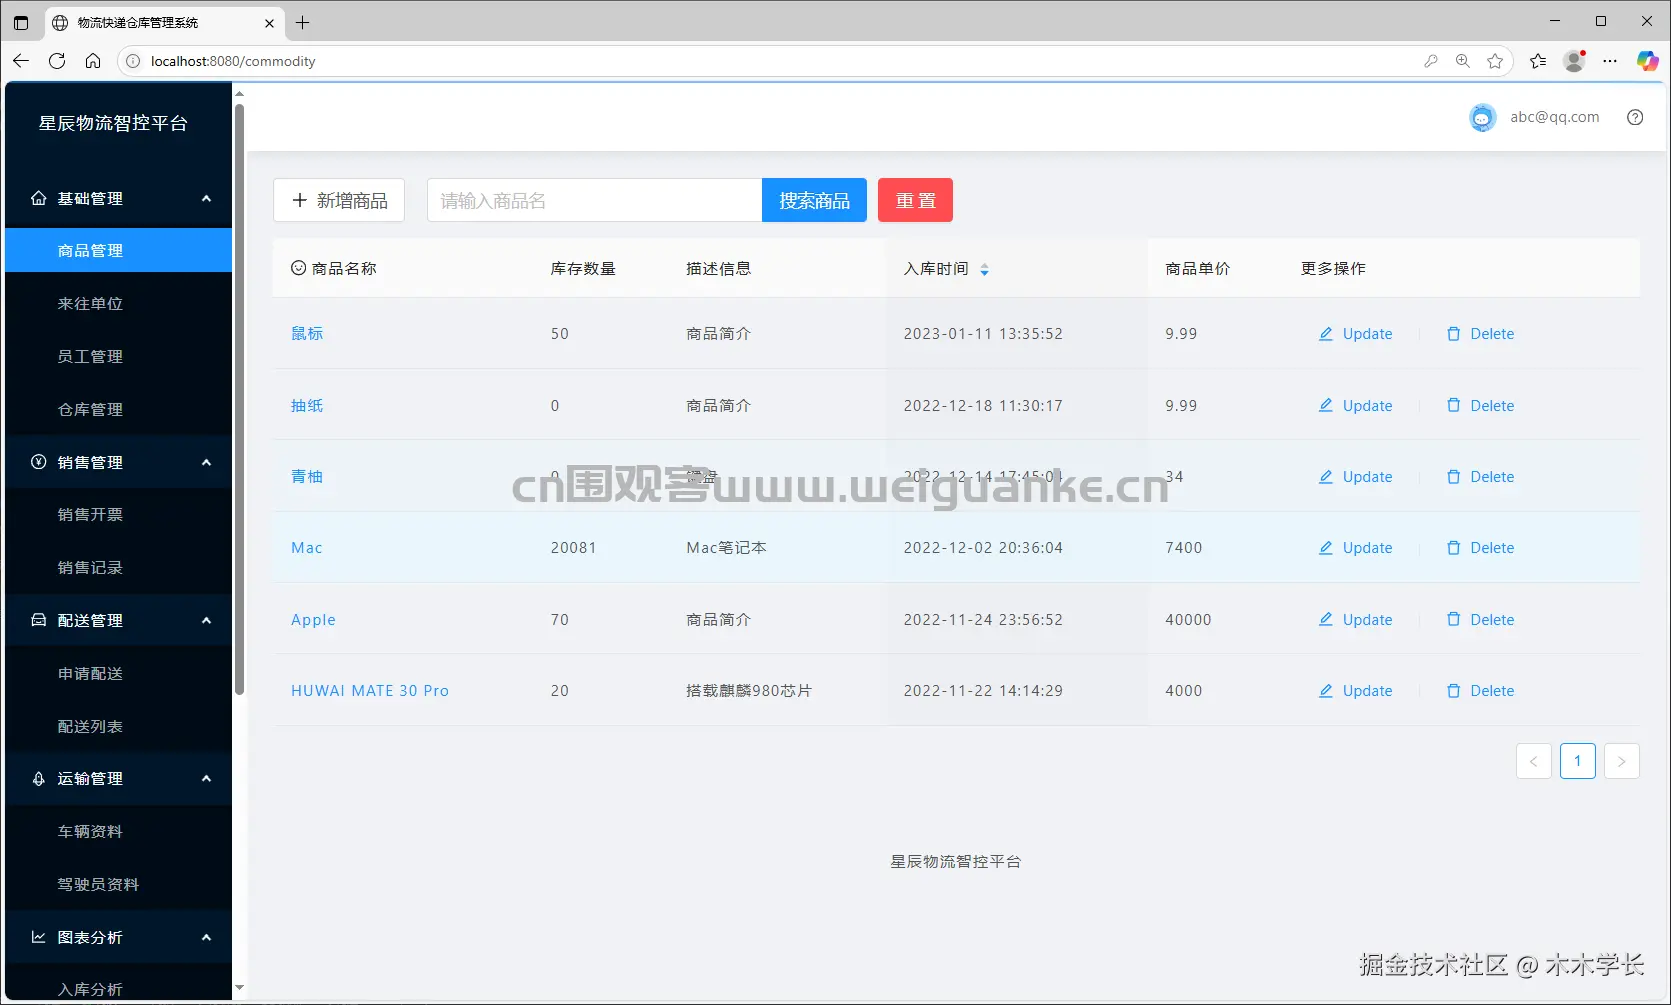The image size is (1671, 1005).
Task: Click the browser profile avatar icon
Action: tap(1574, 61)
